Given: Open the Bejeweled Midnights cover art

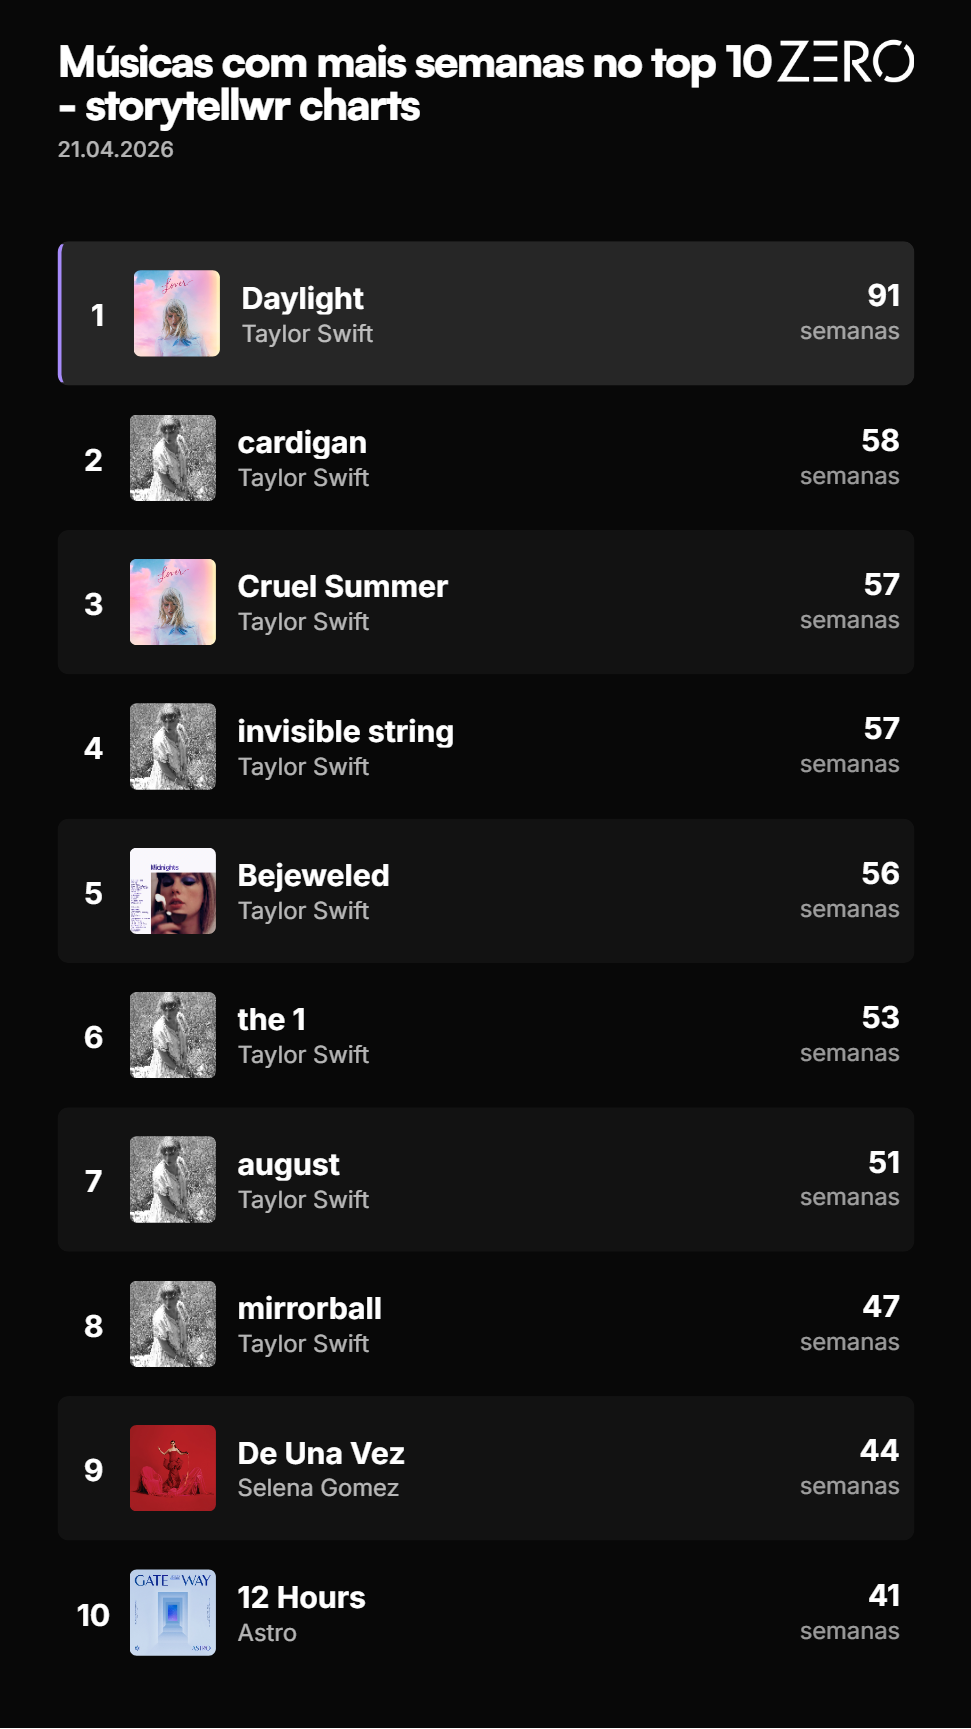Looking at the screenshot, I should click(173, 891).
